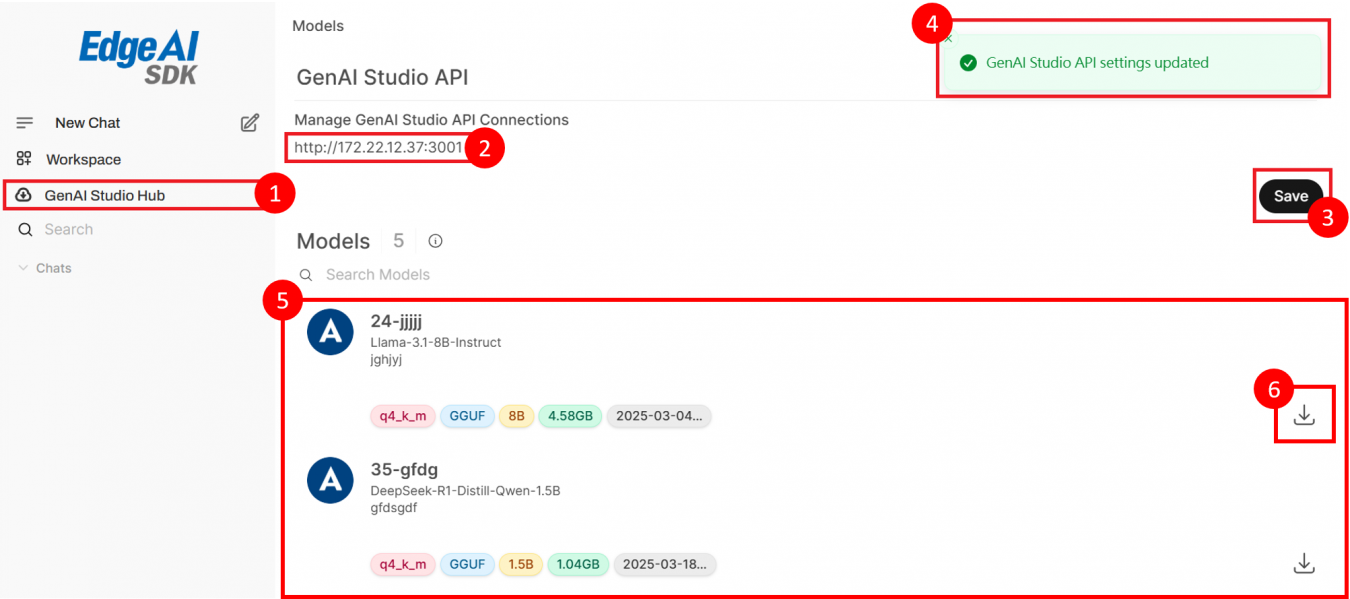Click the GGUF tag on 35-gfdg

(x=467, y=564)
